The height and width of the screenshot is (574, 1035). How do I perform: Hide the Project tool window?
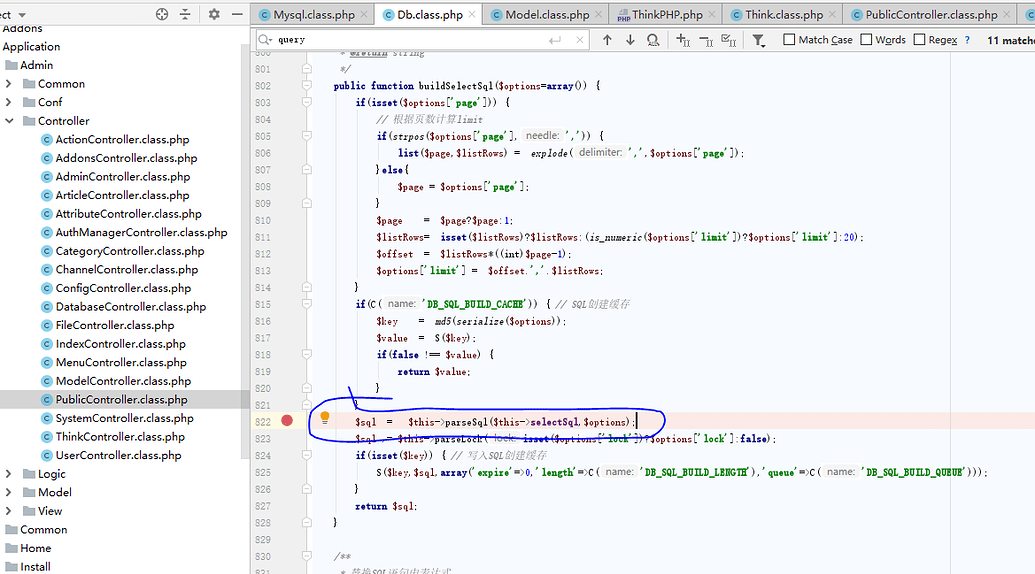[x=237, y=14]
